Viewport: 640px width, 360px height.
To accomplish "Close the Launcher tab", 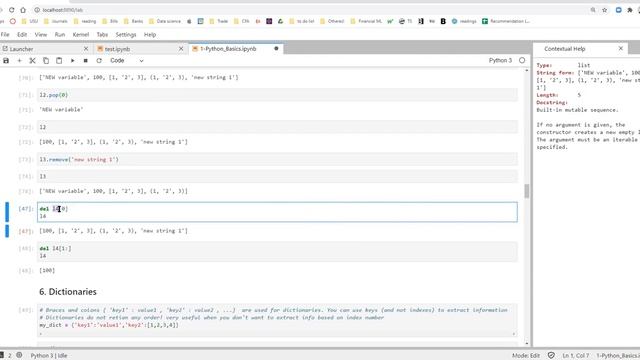I will pos(86,49).
